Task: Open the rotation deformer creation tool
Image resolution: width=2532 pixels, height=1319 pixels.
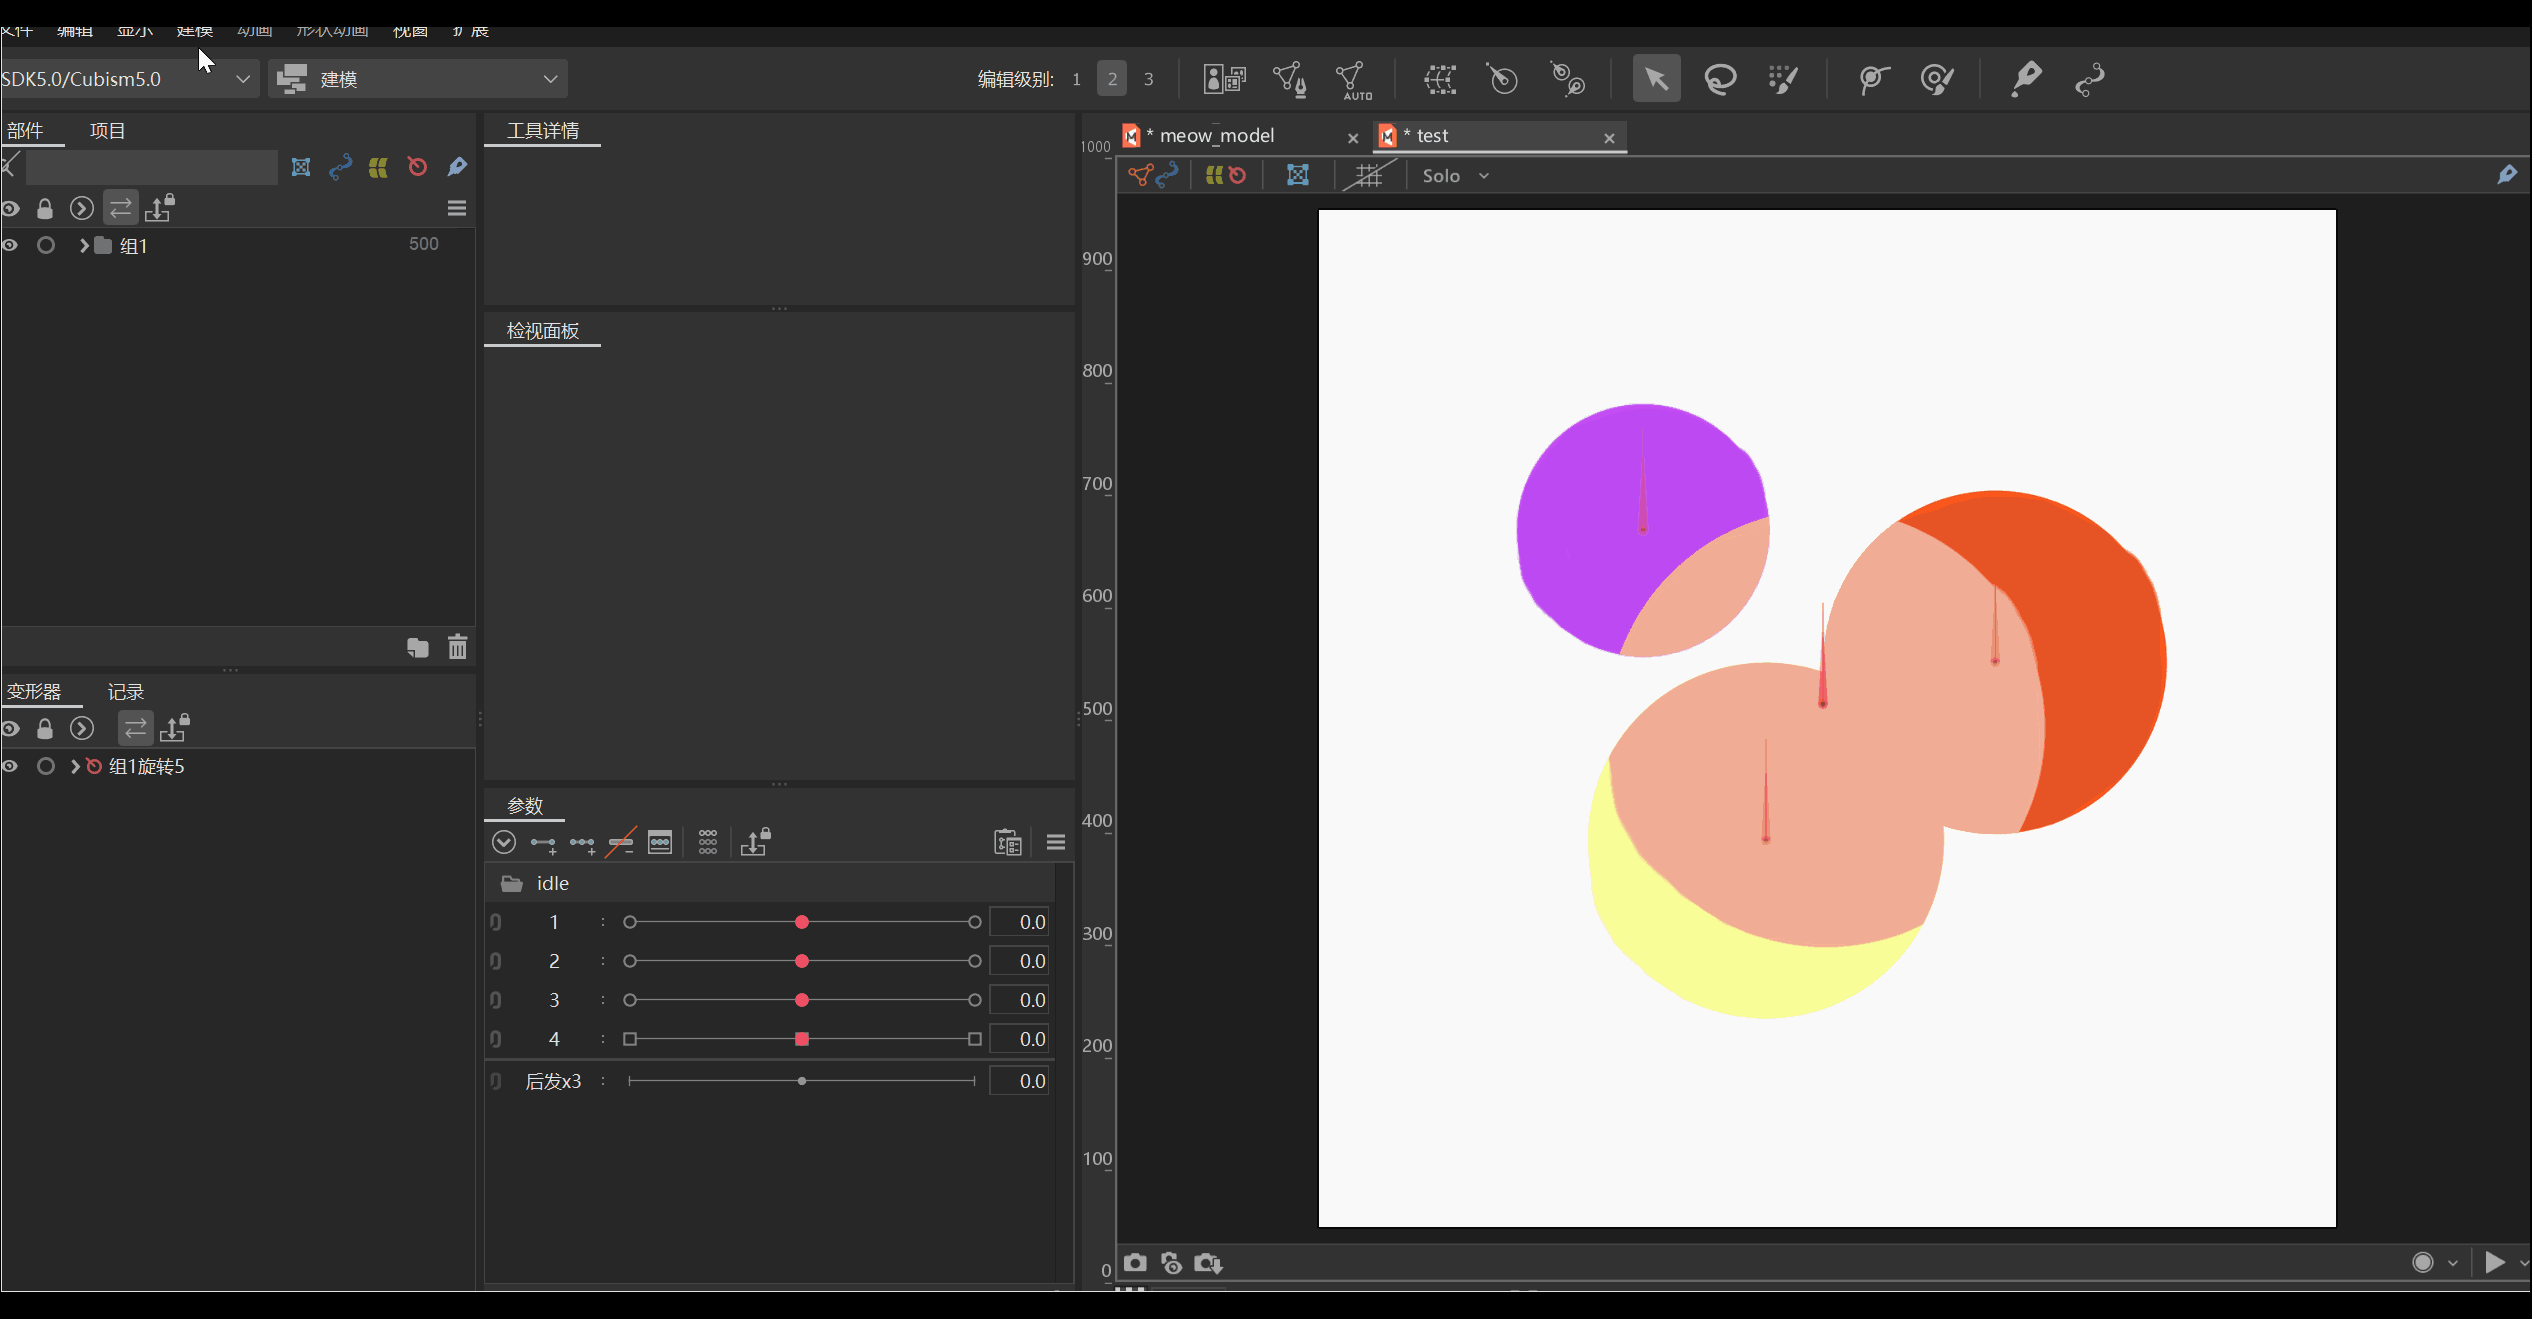Action: click(x=1567, y=79)
